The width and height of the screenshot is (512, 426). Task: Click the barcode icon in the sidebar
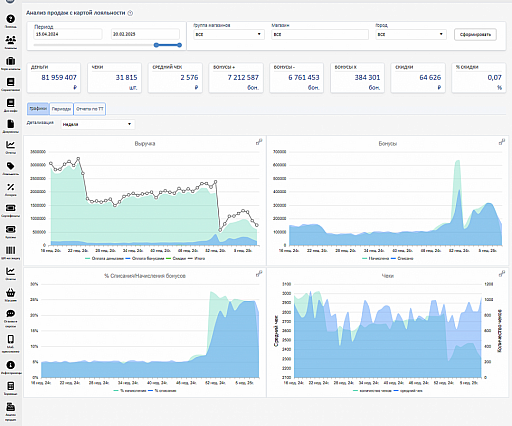[x=11, y=250]
